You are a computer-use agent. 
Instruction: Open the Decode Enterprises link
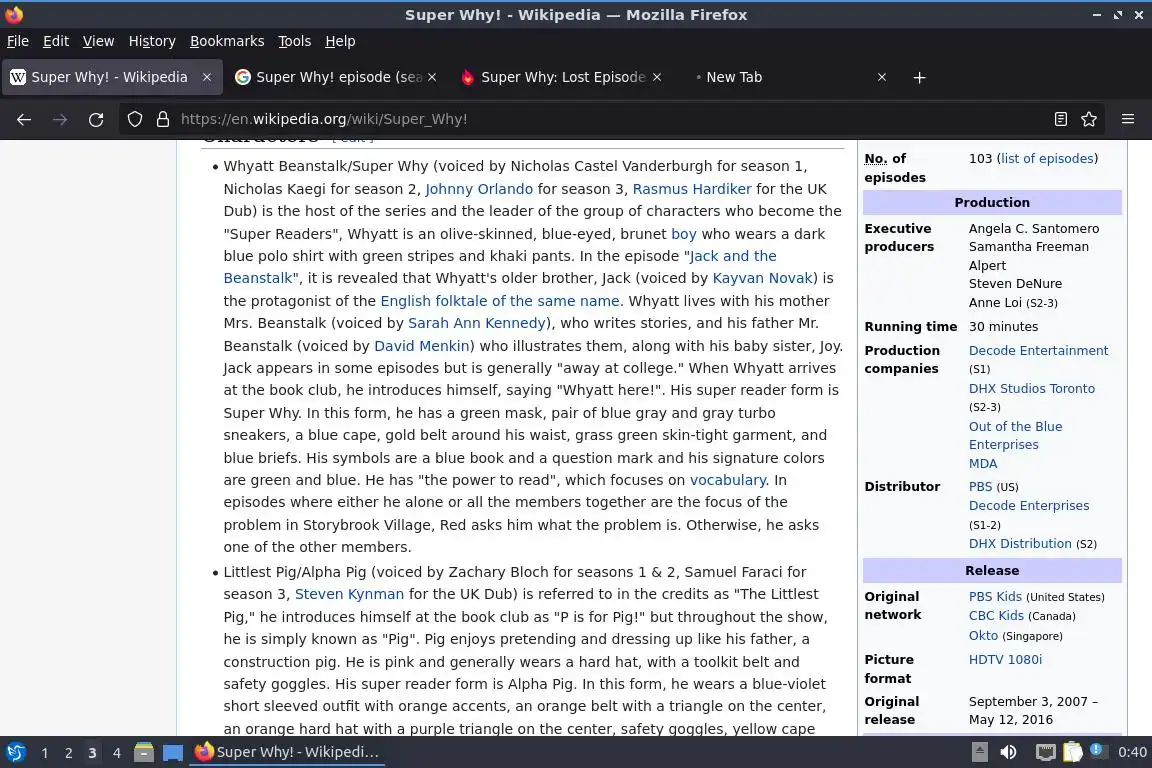(x=1029, y=506)
